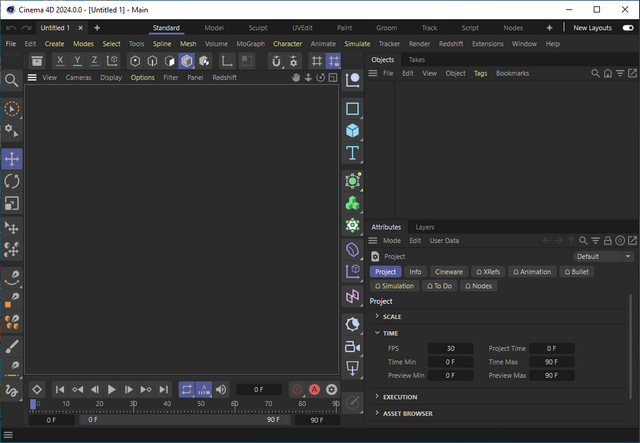Open the viewport hamburger menu
The width and height of the screenshot is (640, 443).
click(32, 78)
